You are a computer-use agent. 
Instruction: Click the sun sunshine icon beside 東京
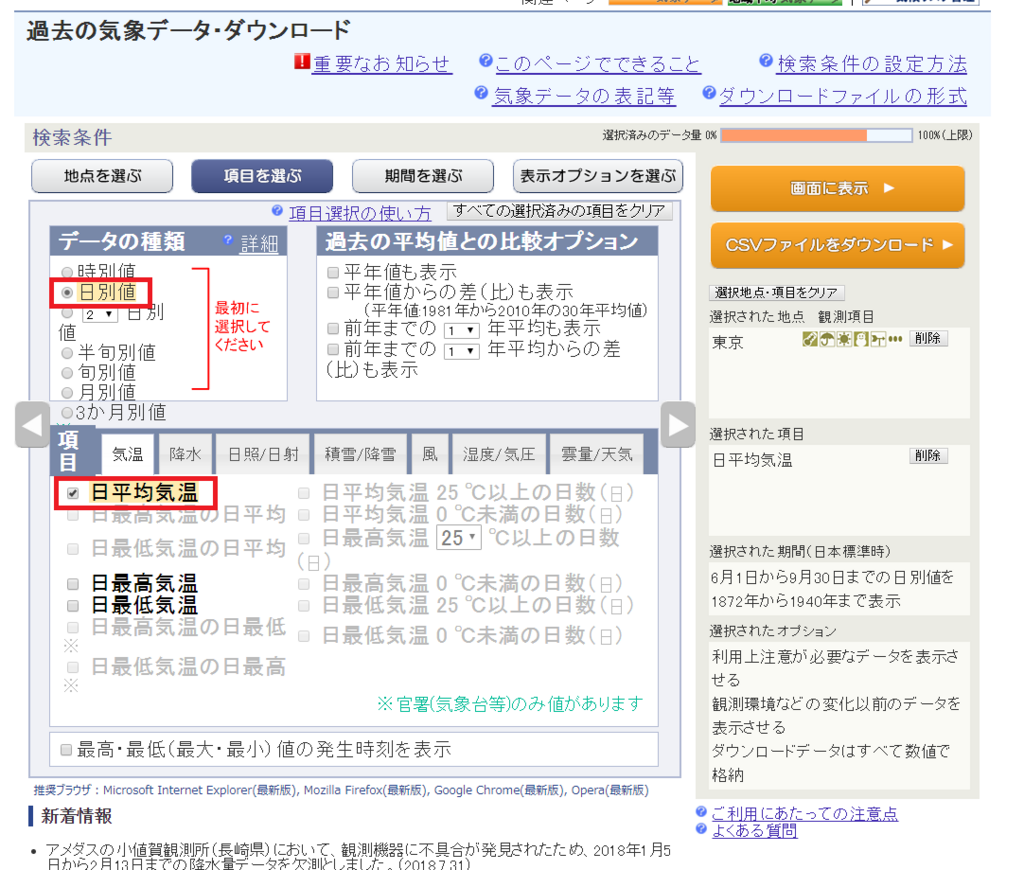pyautogui.click(x=844, y=339)
